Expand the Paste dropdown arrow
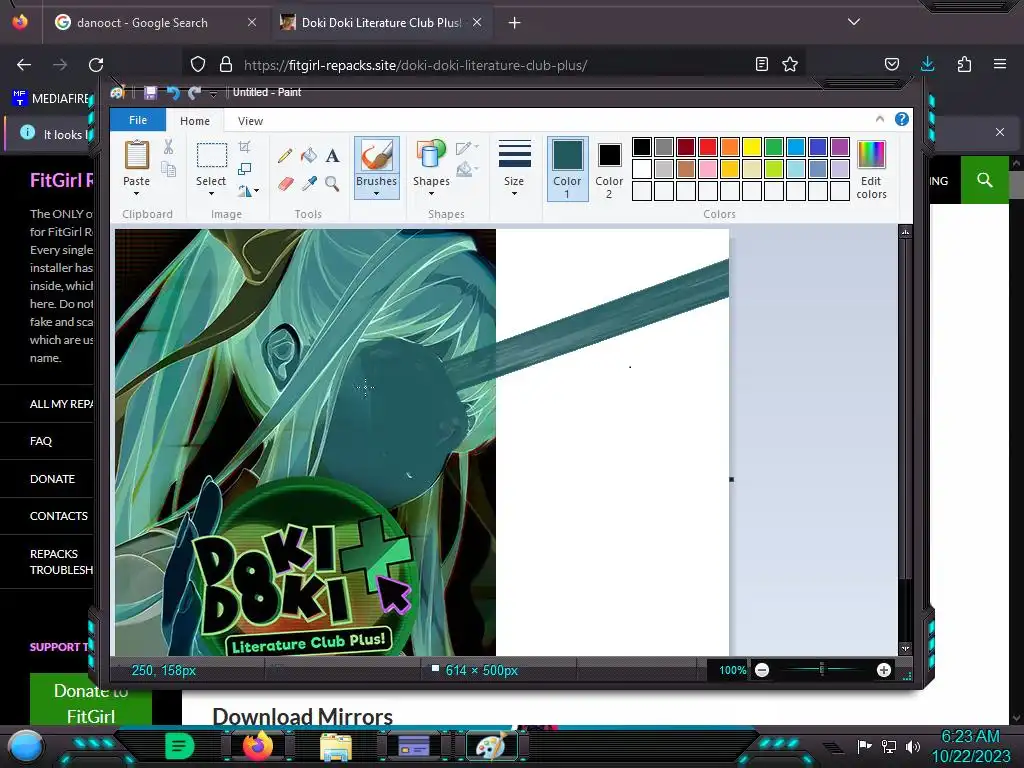Screen dimensions: 1024x768 pos(136,193)
